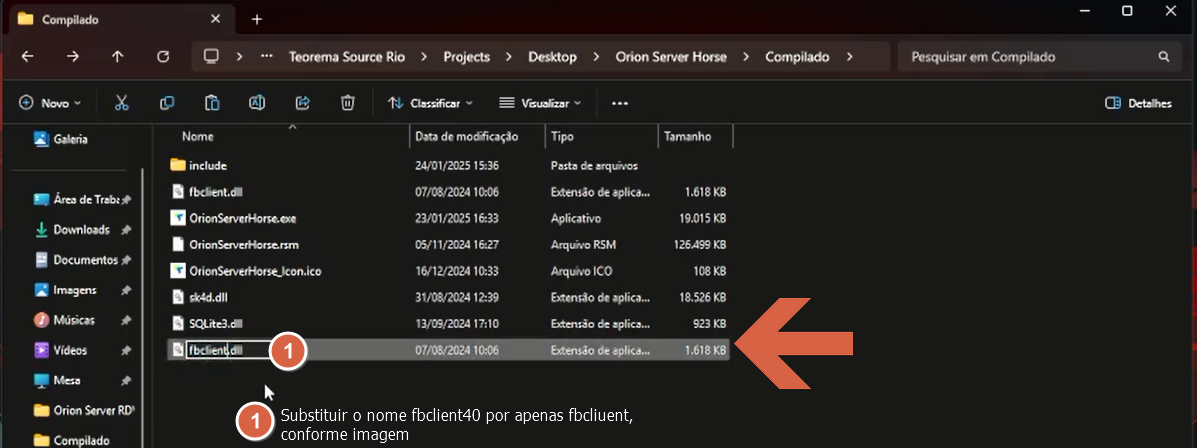Click the search magnifier icon
The height and width of the screenshot is (448, 1197).
[1163, 56]
